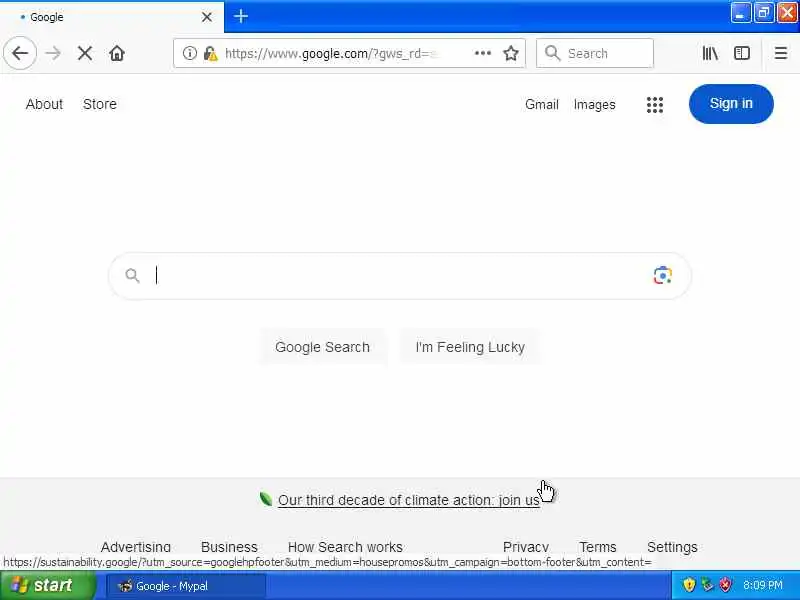Bookmark this page with the star

tap(511, 53)
